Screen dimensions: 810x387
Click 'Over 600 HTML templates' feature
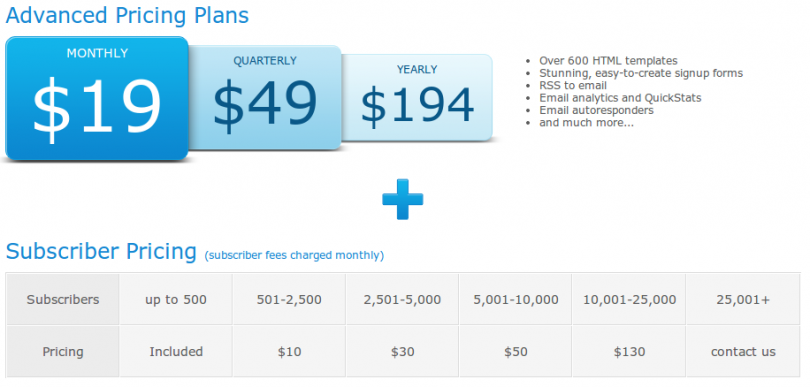point(608,60)
